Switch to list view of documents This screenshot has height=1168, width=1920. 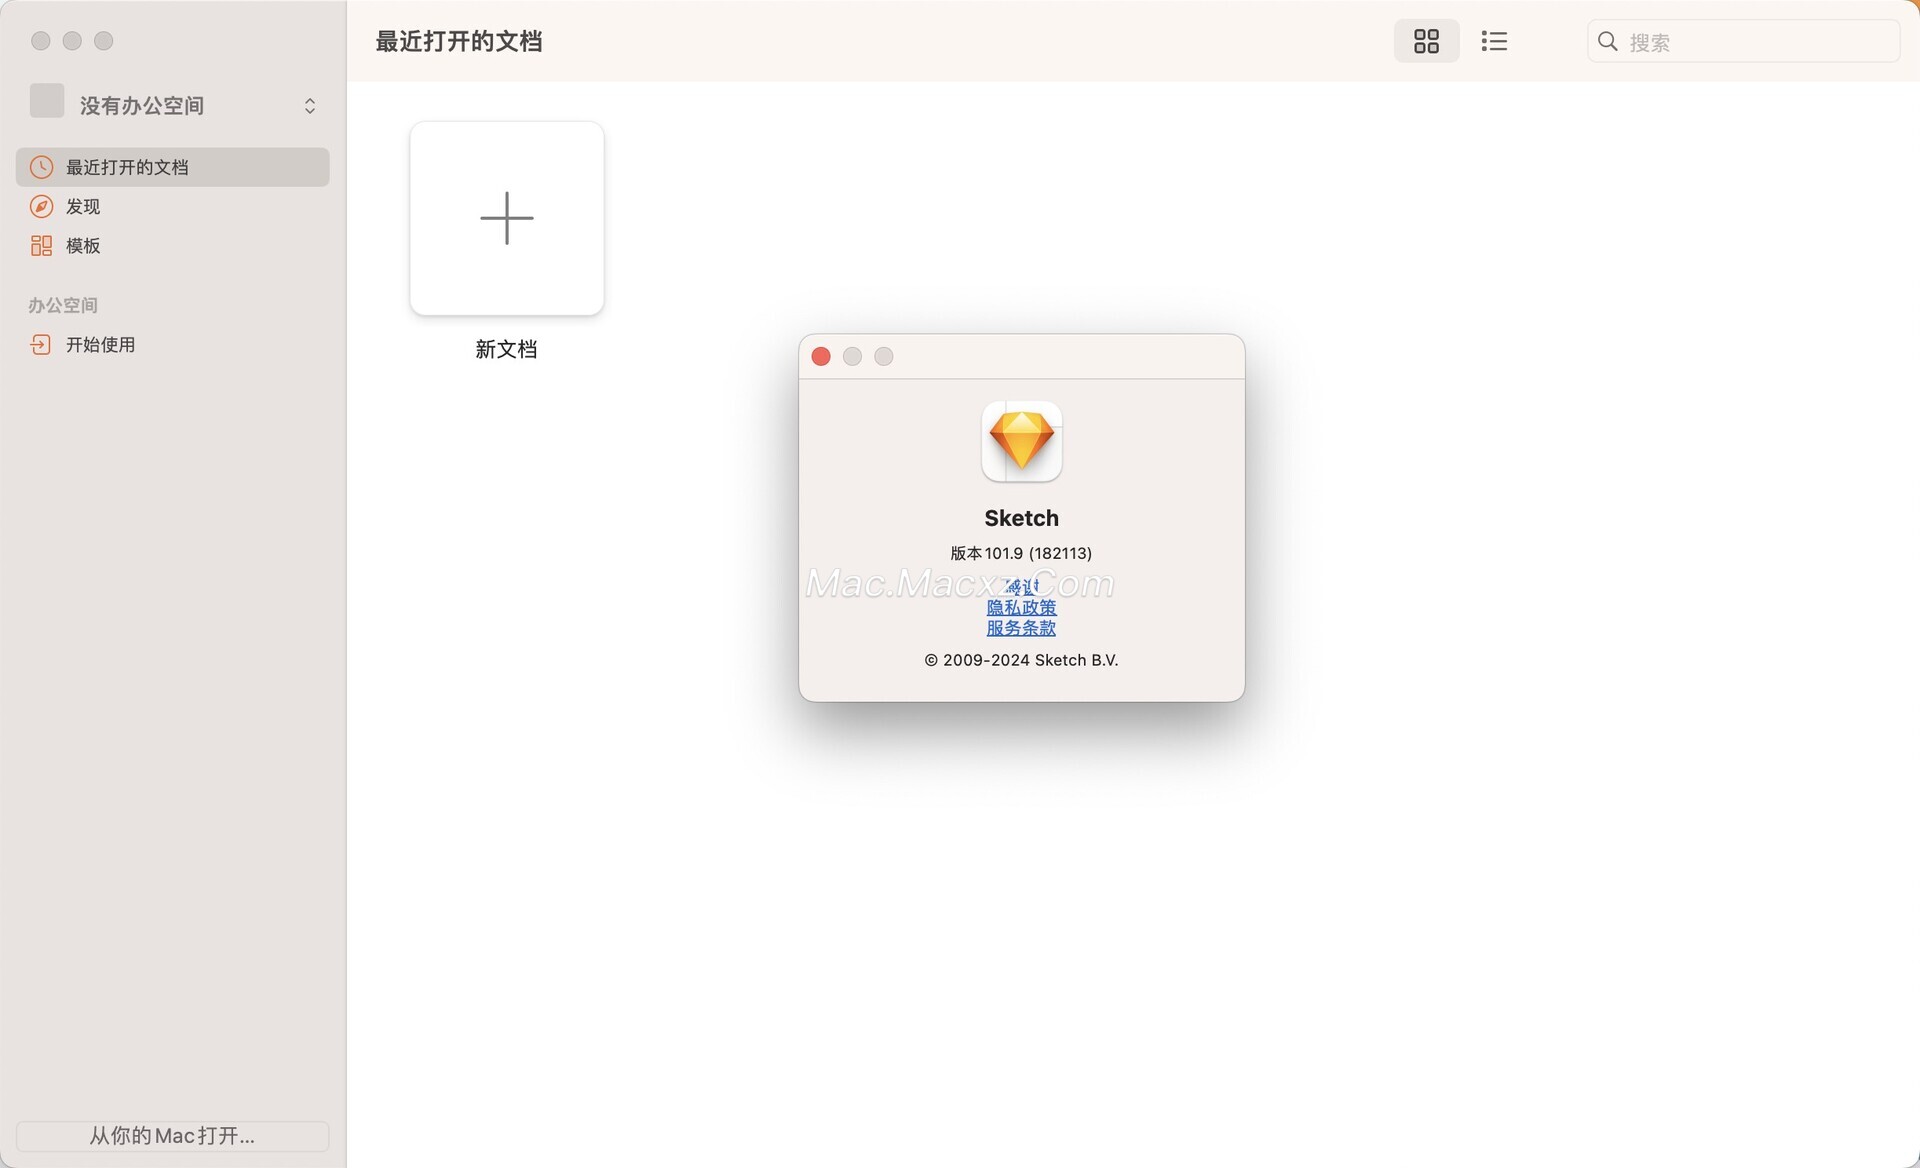(x=1494, y=41)
